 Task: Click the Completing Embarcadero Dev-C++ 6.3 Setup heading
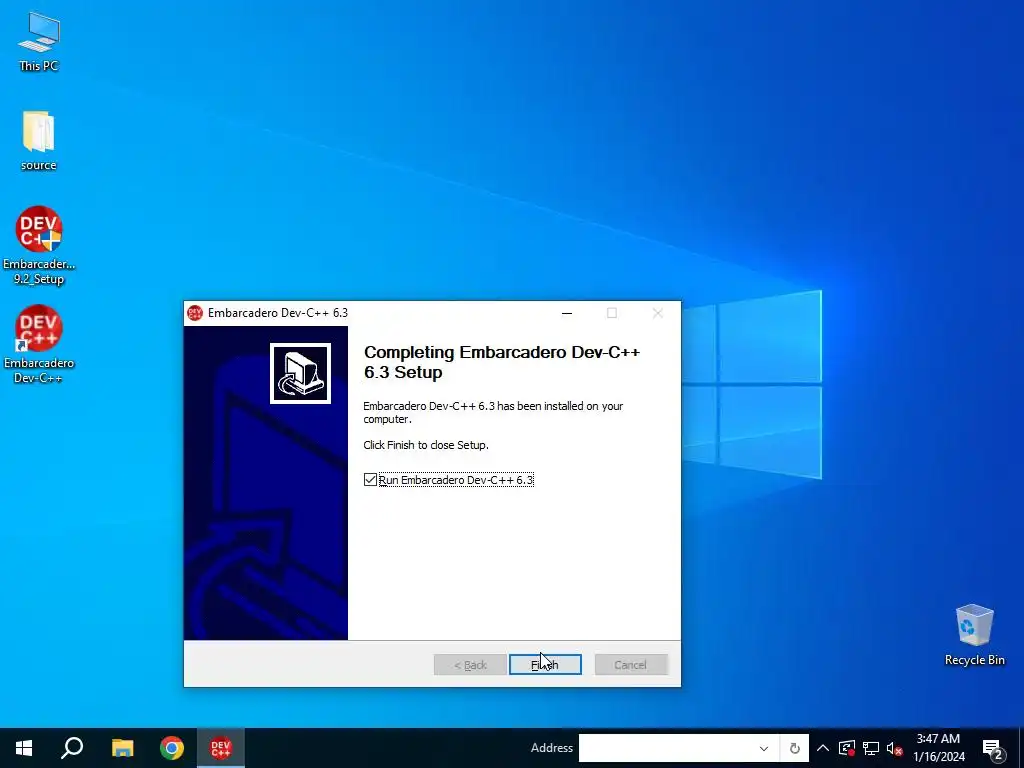[502, 362]
